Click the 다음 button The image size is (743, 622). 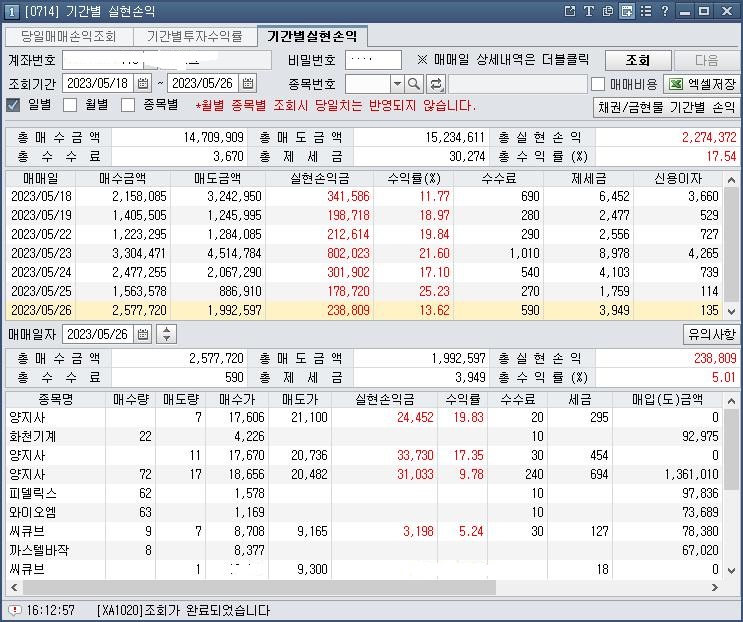[x=706, y=60]
